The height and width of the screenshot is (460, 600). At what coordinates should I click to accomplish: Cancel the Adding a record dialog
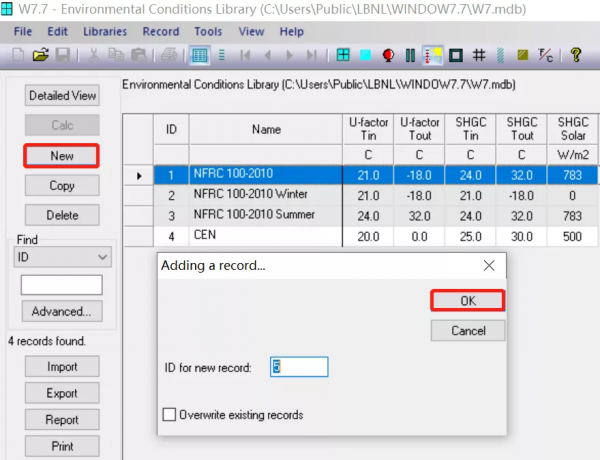[468, 331]
